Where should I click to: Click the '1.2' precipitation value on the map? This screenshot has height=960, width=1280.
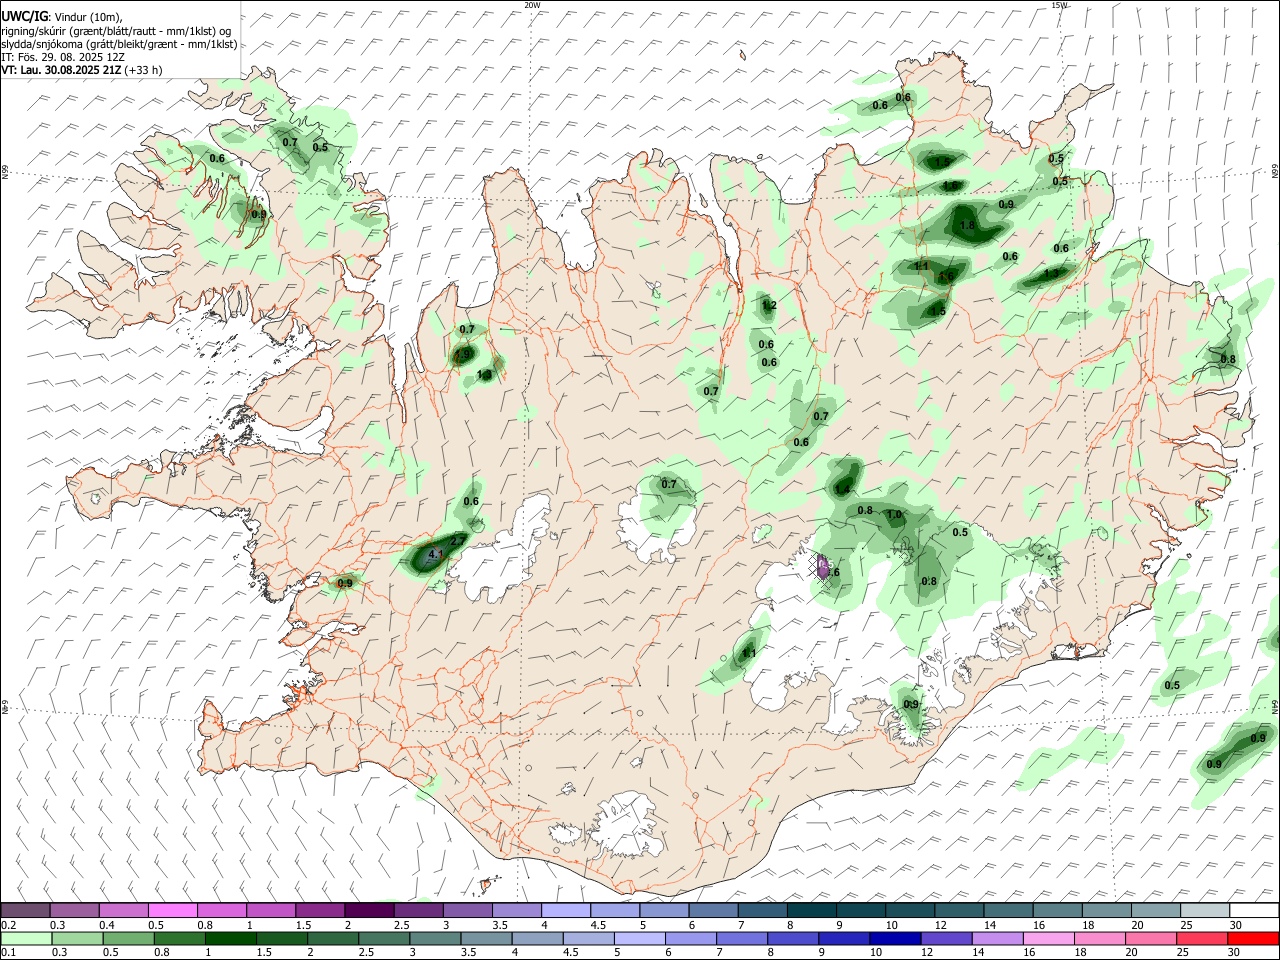pyautogui.click(x=769, y=305)
